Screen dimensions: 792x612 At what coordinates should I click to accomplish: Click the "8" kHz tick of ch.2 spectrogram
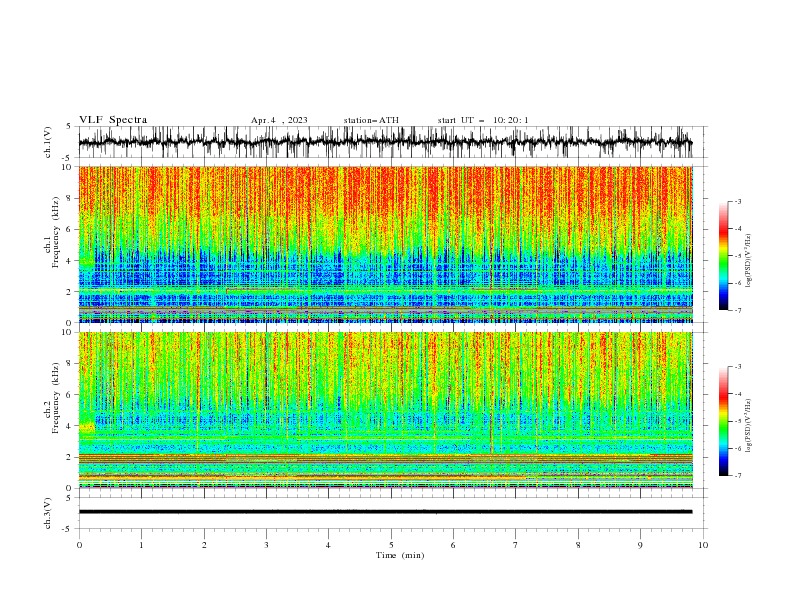coord(69,364)
